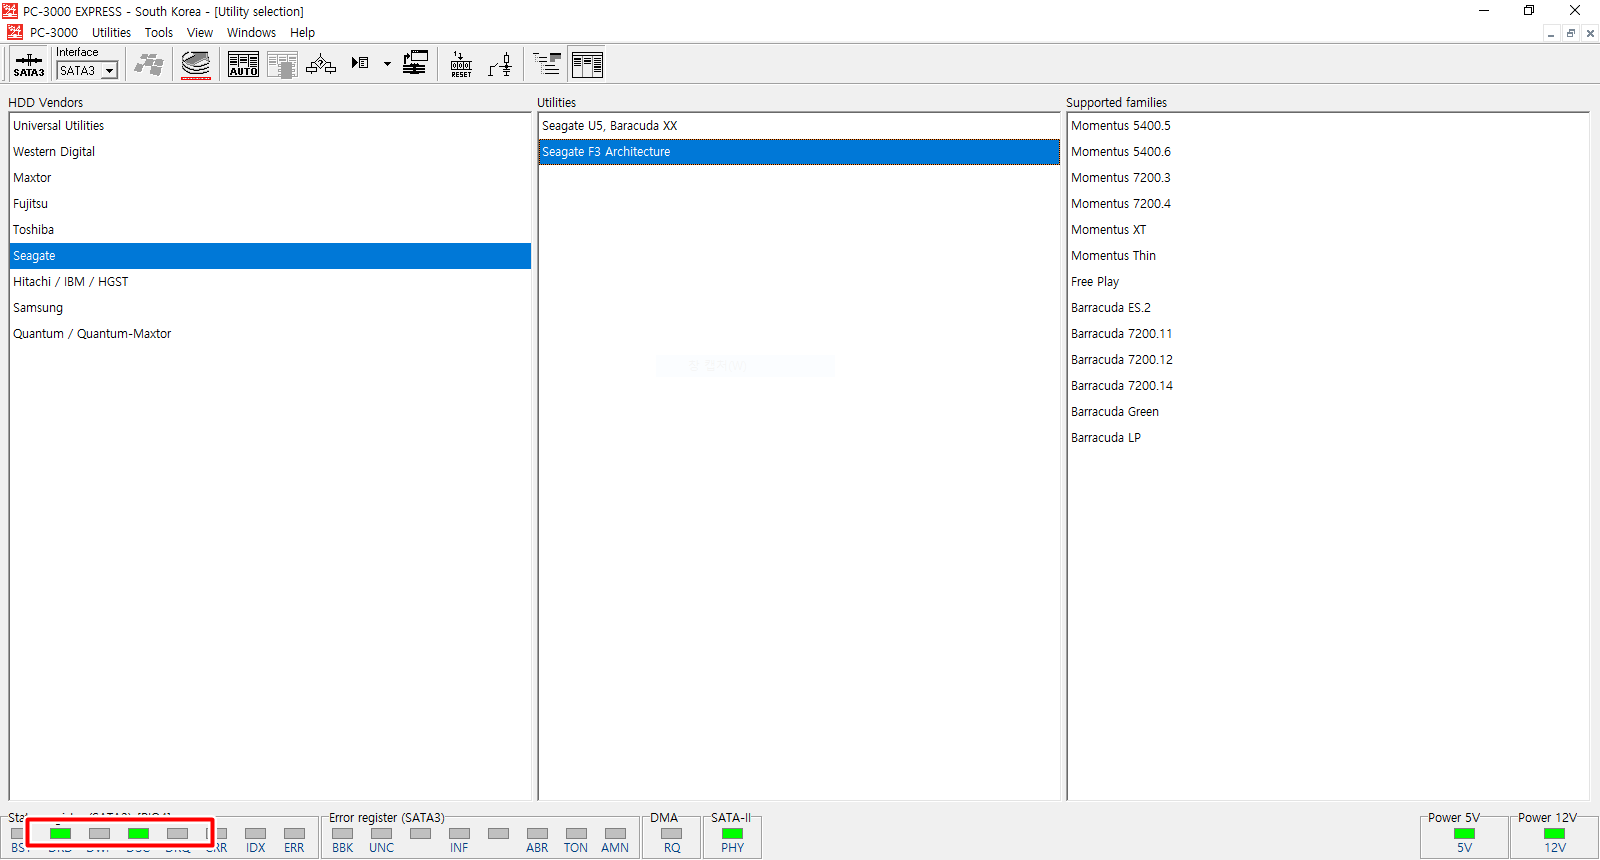
Task: Switch to three-column view icon
Action: pos(587,65)
